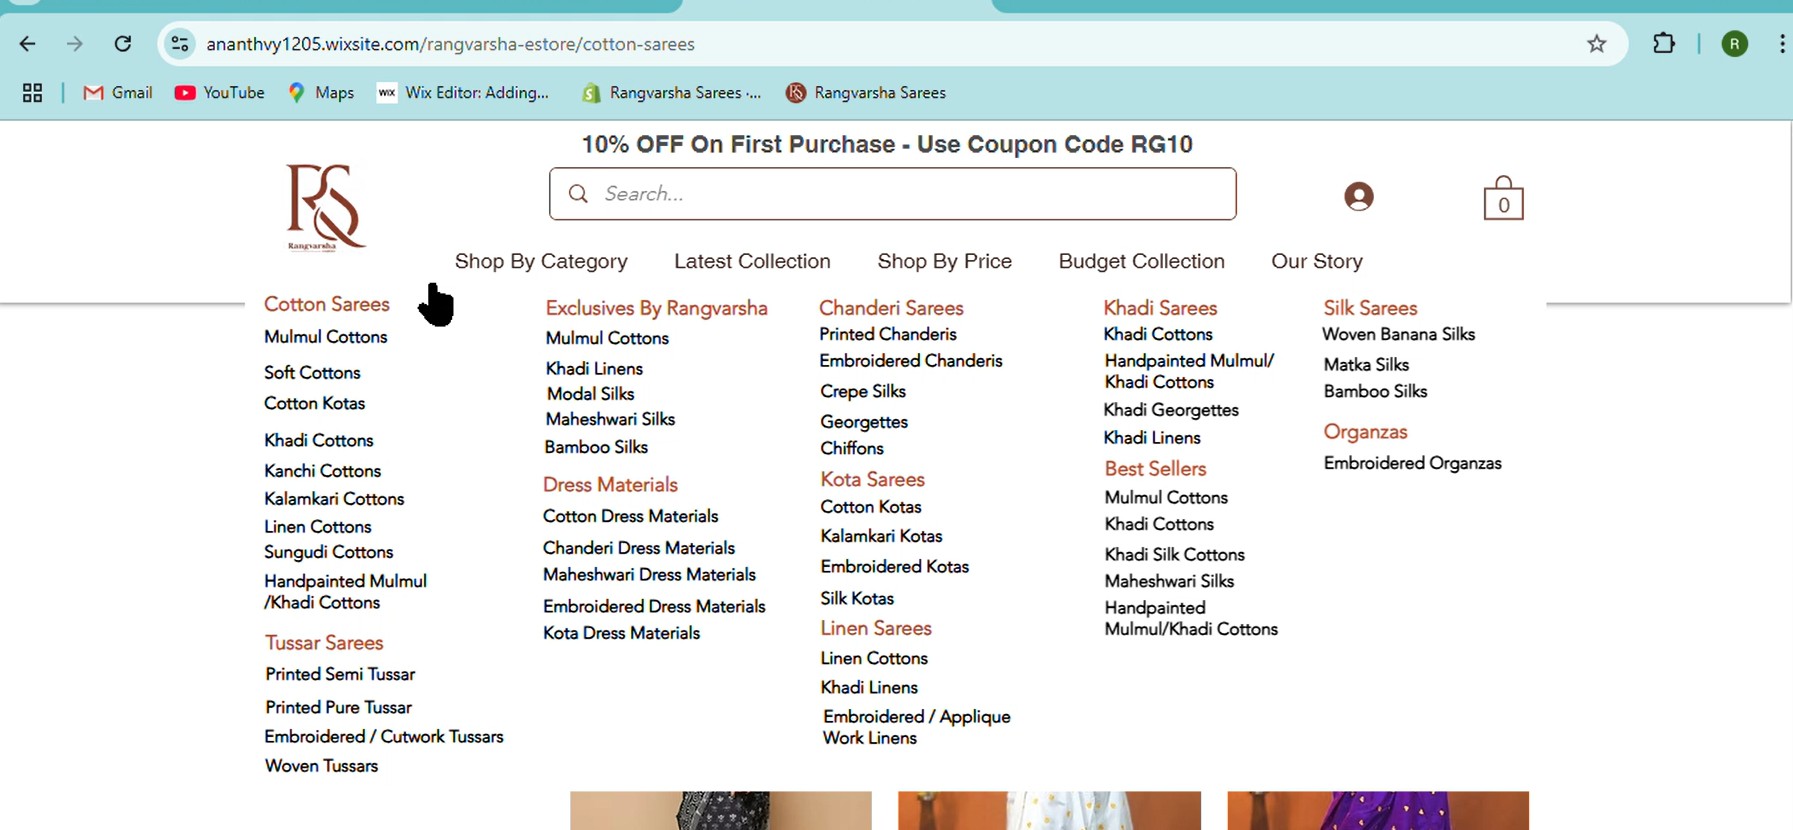
Task: Open the YouTube bookmark
Action: point(219,93)
